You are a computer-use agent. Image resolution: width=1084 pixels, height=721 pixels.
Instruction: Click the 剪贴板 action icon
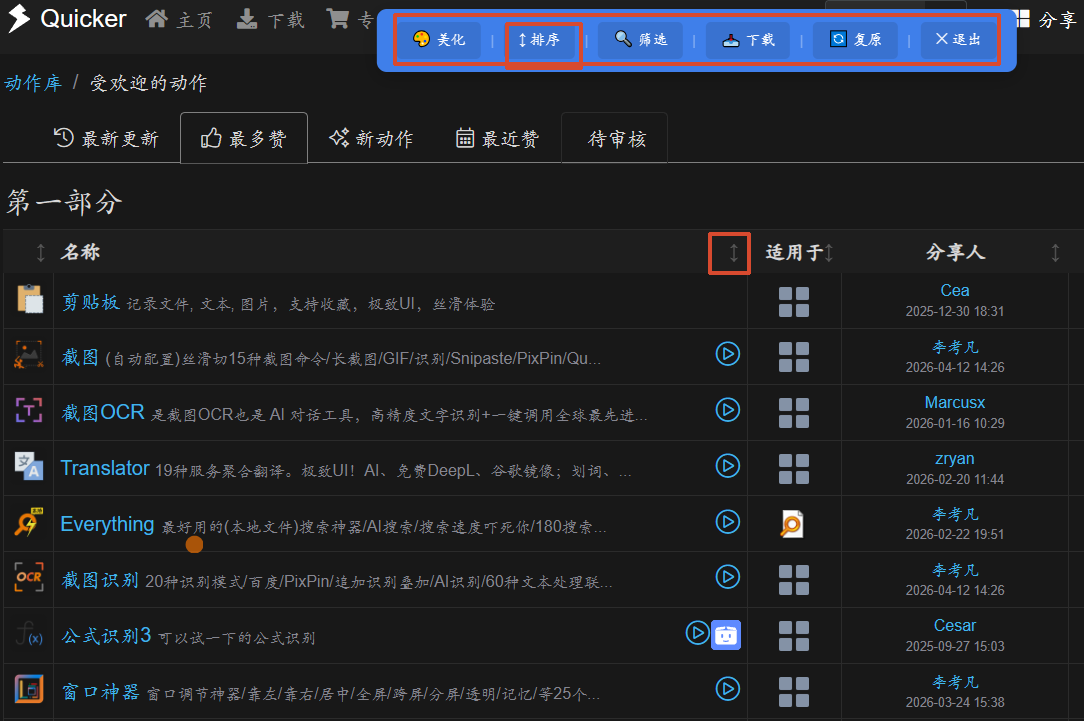pyautogui.click(x=29, y=299)
